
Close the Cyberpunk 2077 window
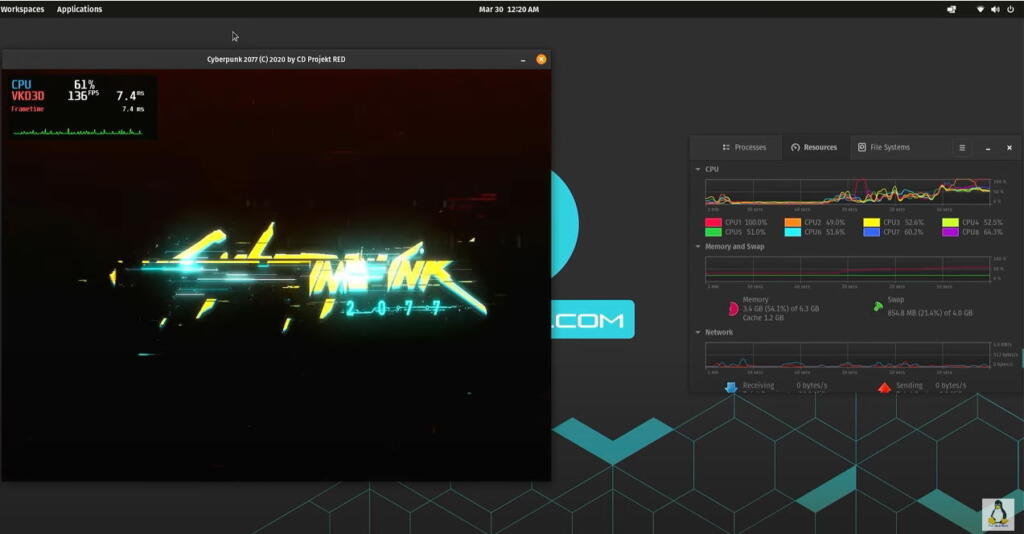click(x=541, y=59)
